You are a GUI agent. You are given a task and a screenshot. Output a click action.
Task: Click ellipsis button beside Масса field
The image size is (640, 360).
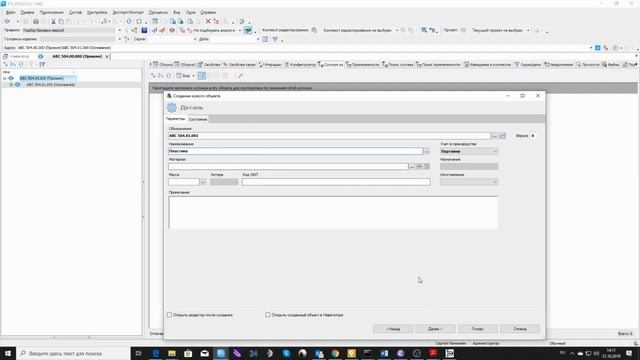[203, 182]
